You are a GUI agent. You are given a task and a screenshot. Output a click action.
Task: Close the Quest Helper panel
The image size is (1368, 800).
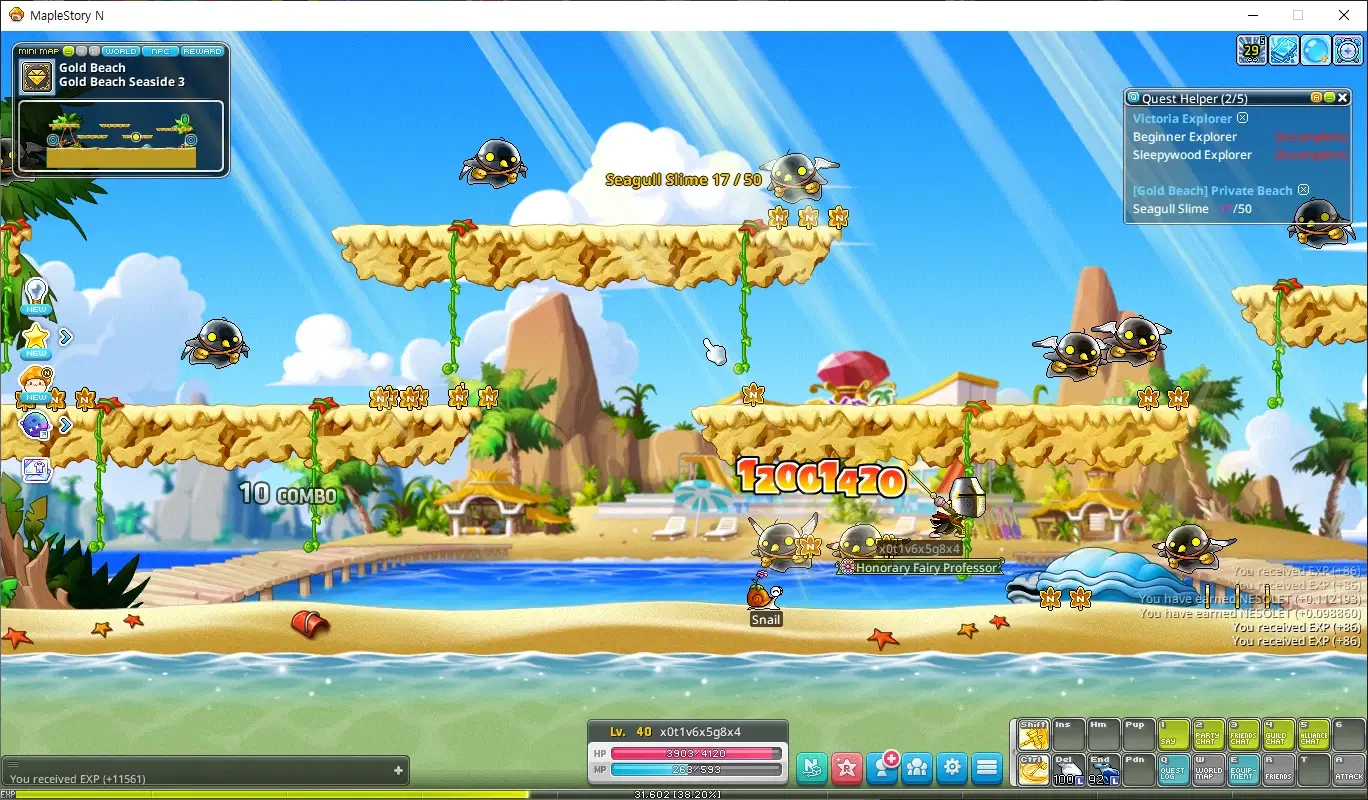tap(1343, 98)
